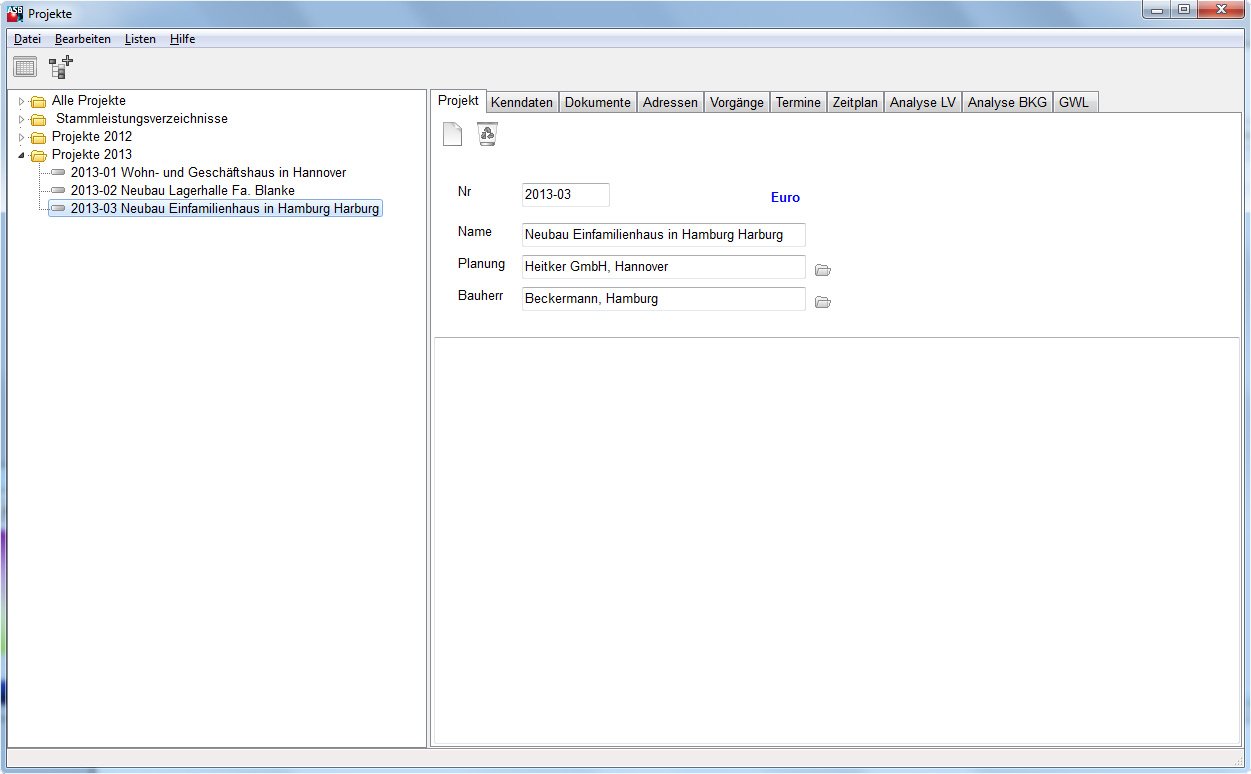
Task: Click item icon of project 2013-01
Action: (x=58, y=173)
